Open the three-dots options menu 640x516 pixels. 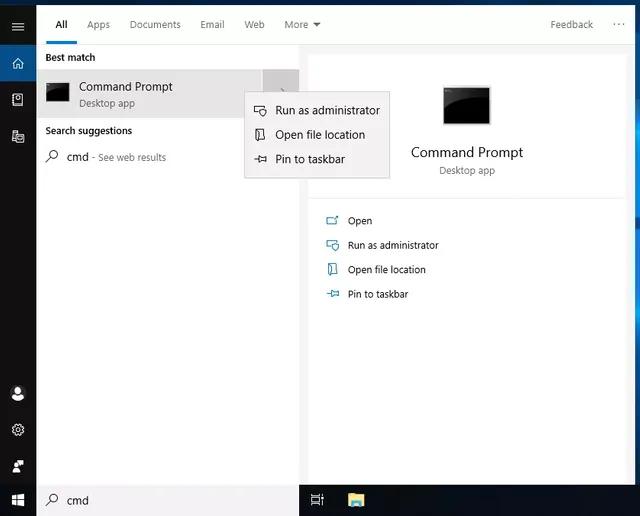point(619,24)
